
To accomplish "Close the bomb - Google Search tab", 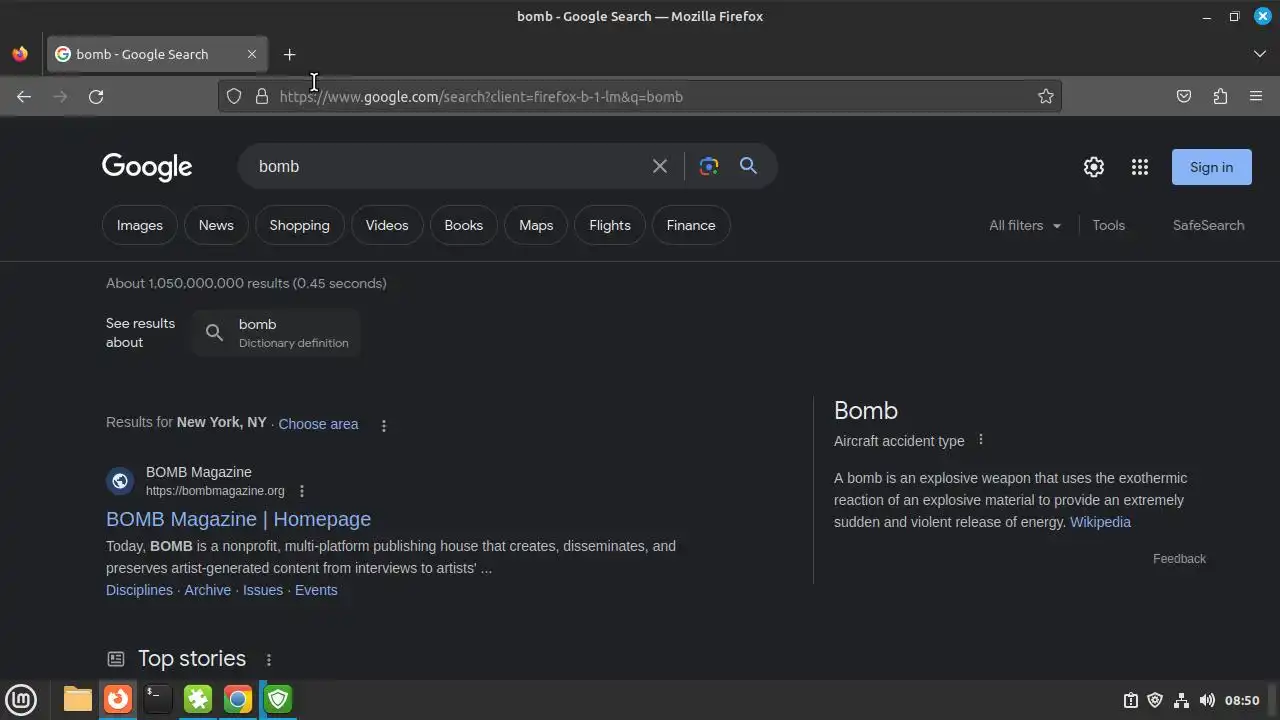I will (252, 54).
